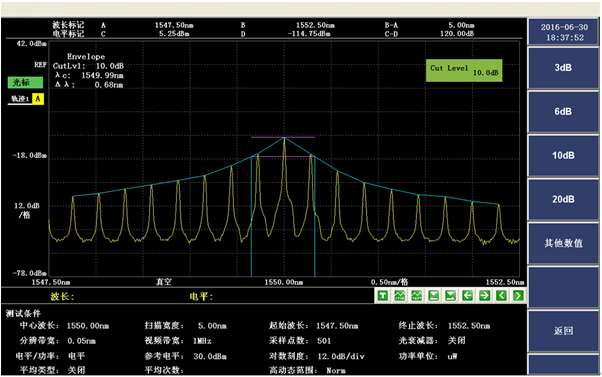Screen dimensions: 602x377
Task: Click λc 1549.99nm value
Action: click(x=102, y=75)
